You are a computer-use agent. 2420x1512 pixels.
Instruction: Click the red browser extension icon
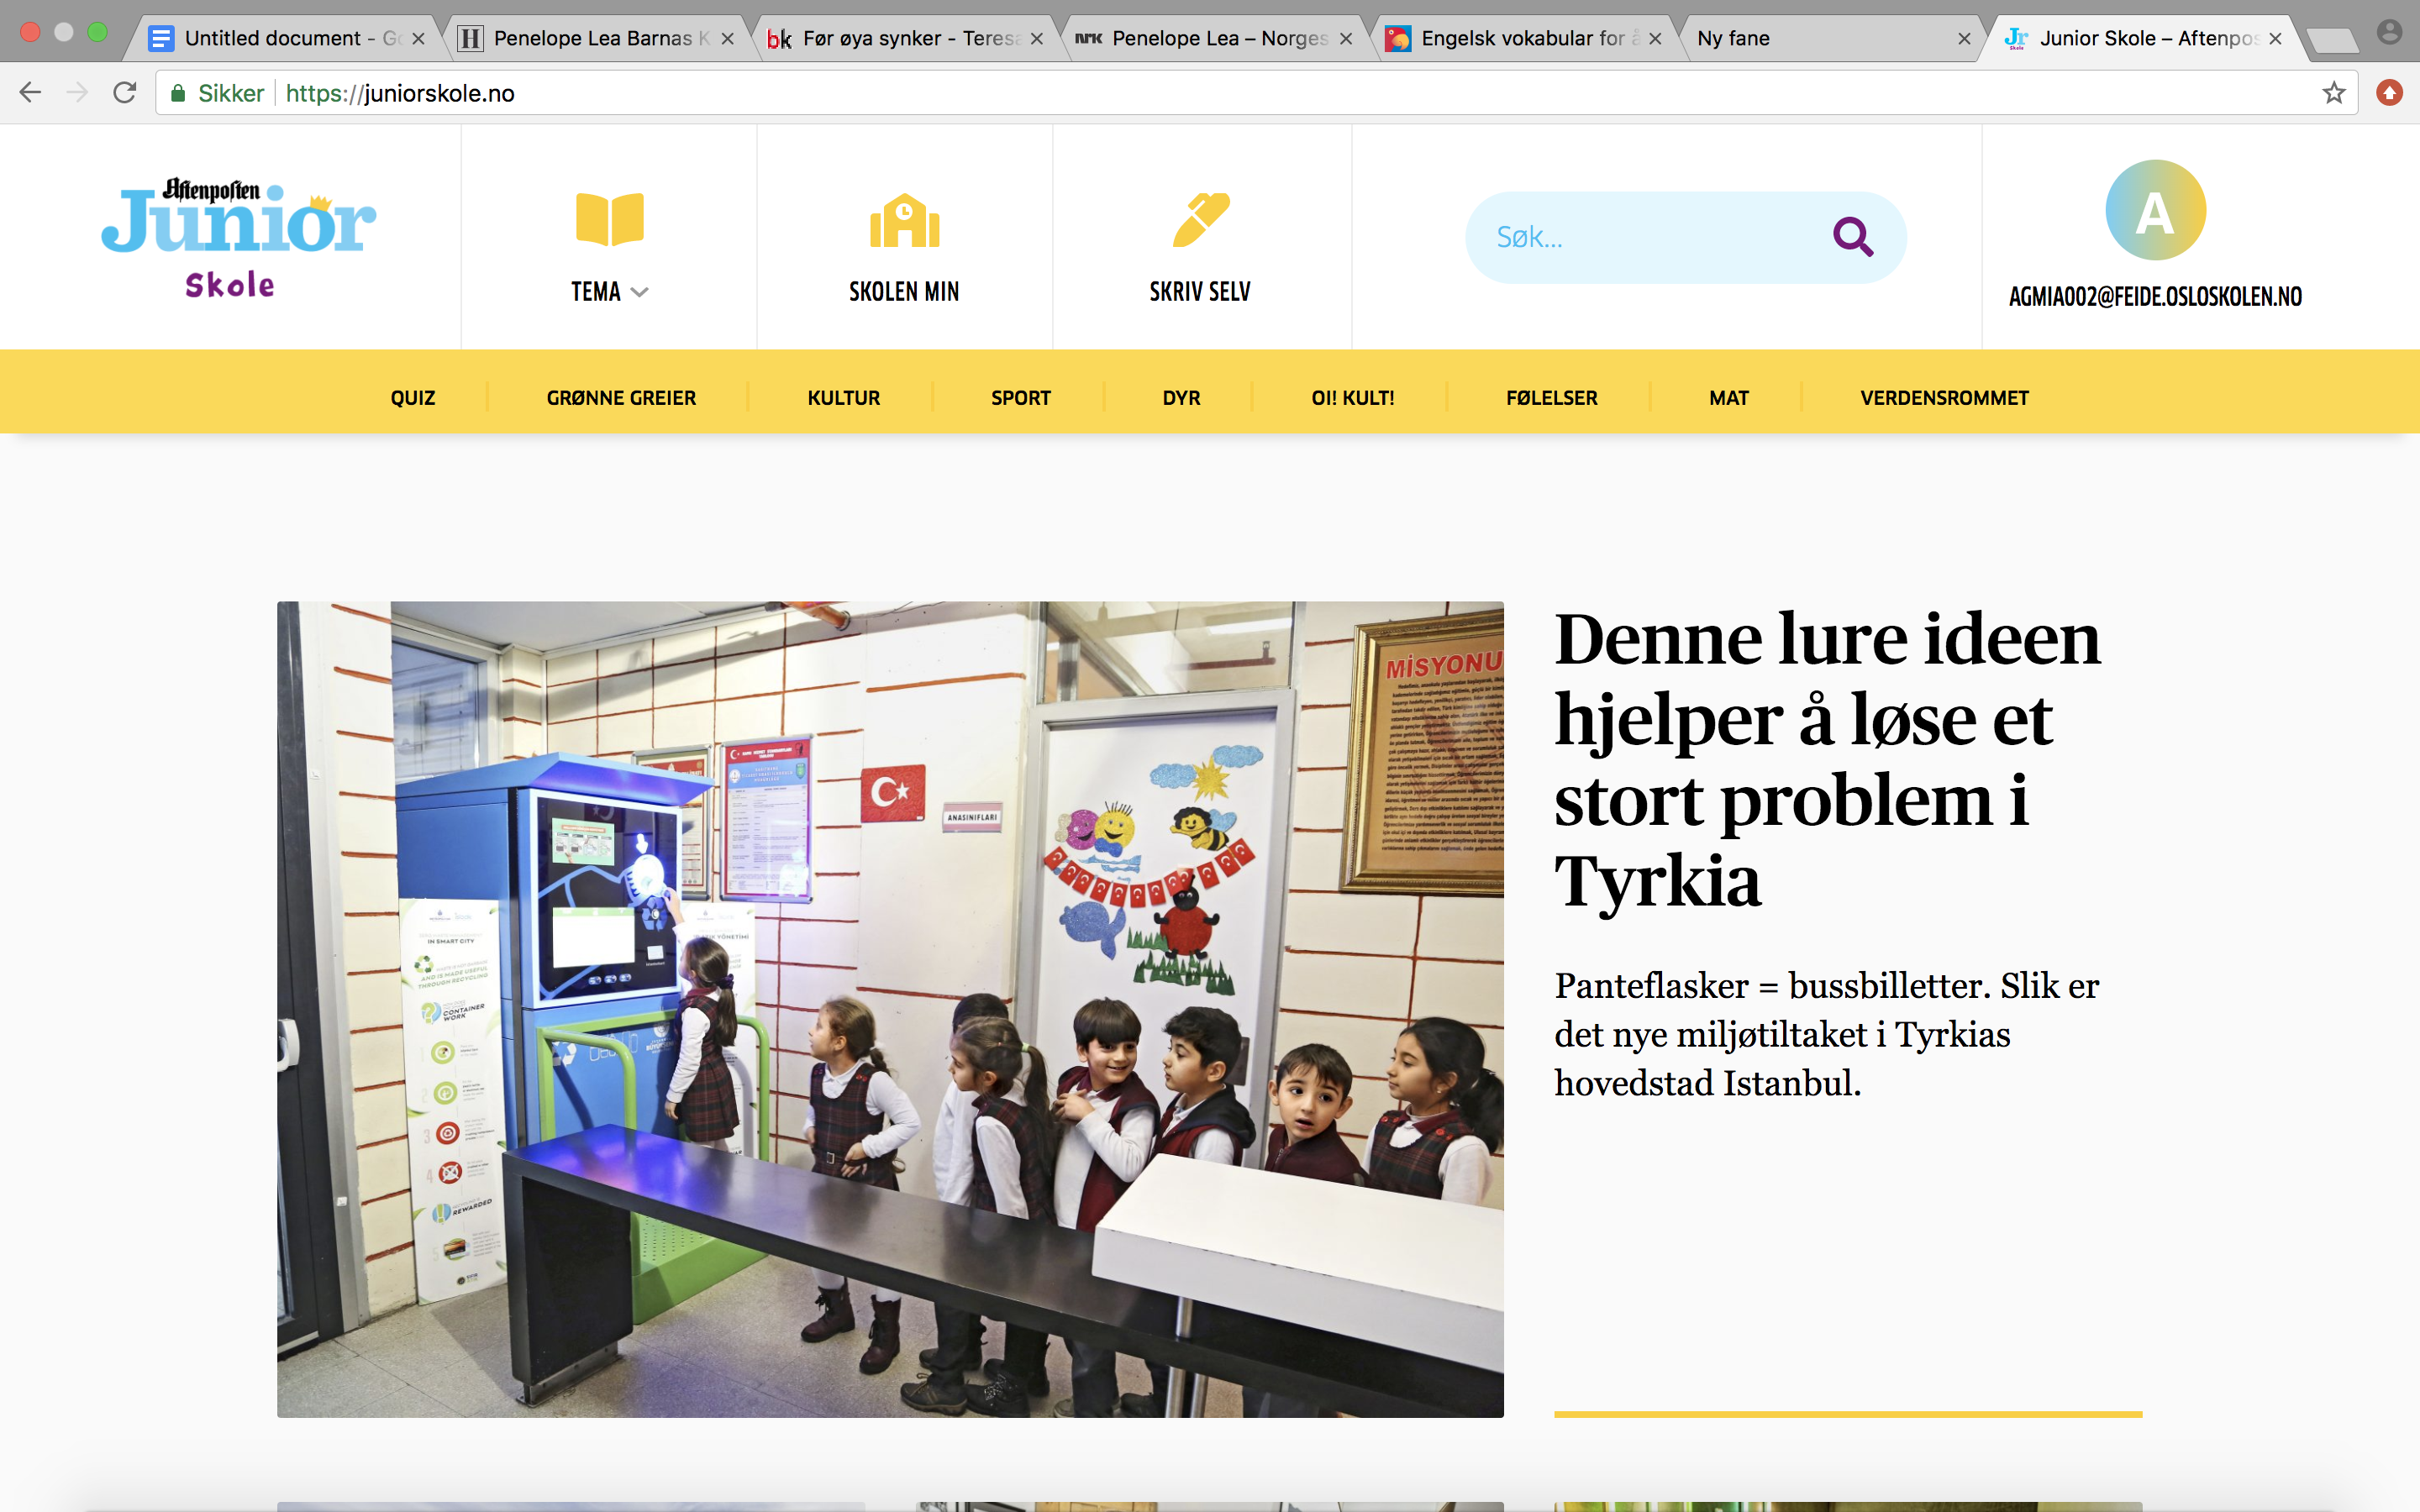(2389, 93)
